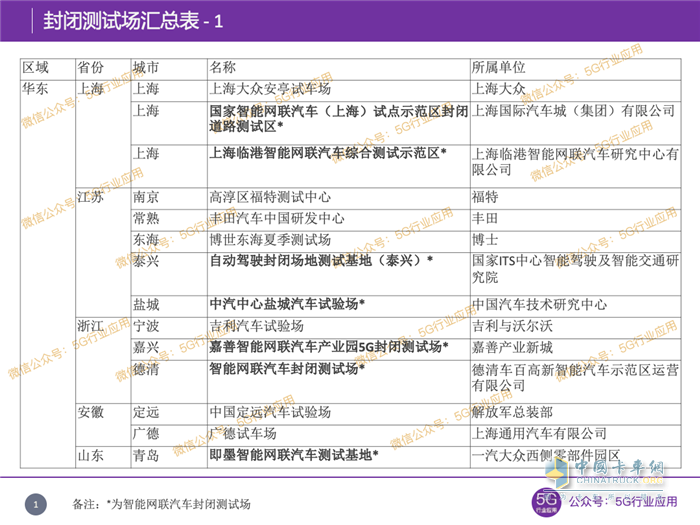Select the 上海大众 owner cell
700x525 pixels.
(575, 91)
